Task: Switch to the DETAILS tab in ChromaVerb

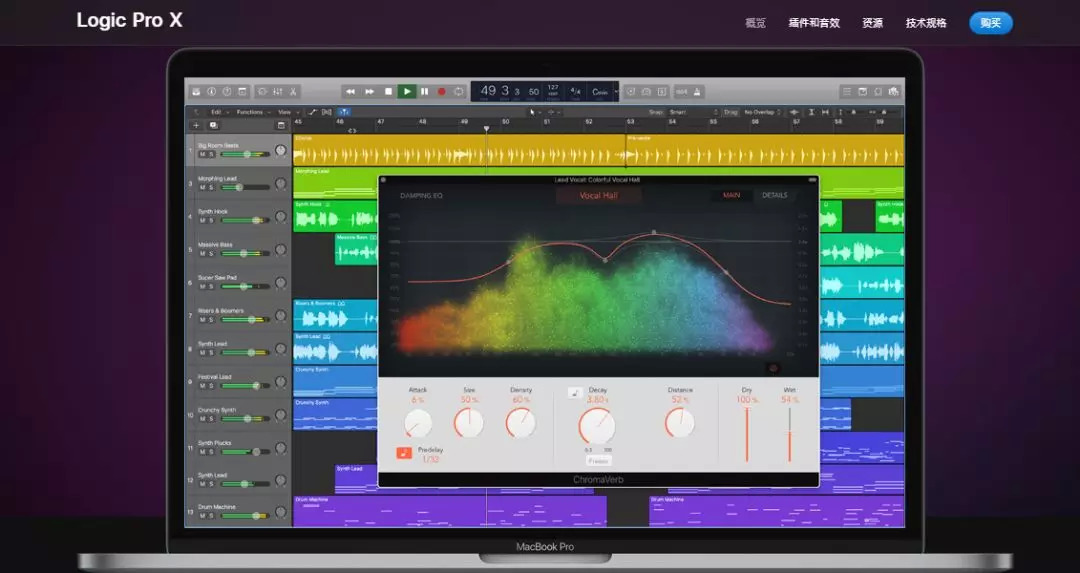Action: 774,195
